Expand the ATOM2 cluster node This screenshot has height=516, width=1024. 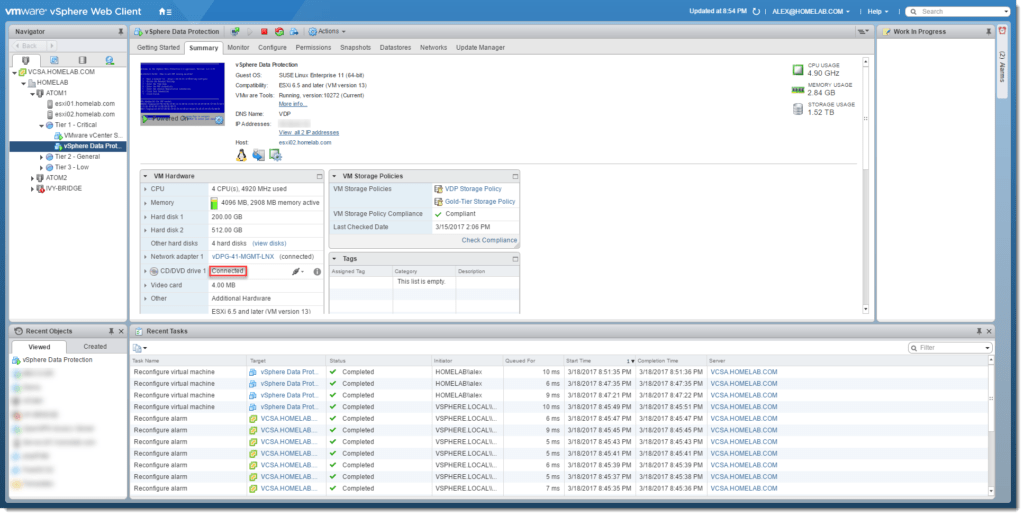click(x=32, y=178)
